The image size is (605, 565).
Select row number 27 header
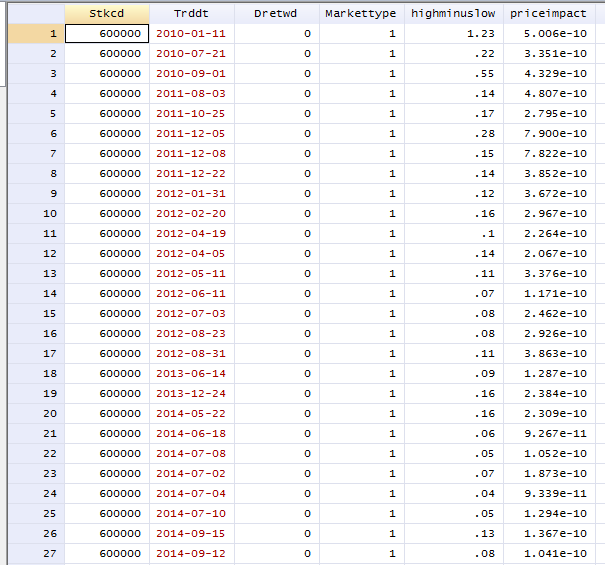tap(36, 554)
